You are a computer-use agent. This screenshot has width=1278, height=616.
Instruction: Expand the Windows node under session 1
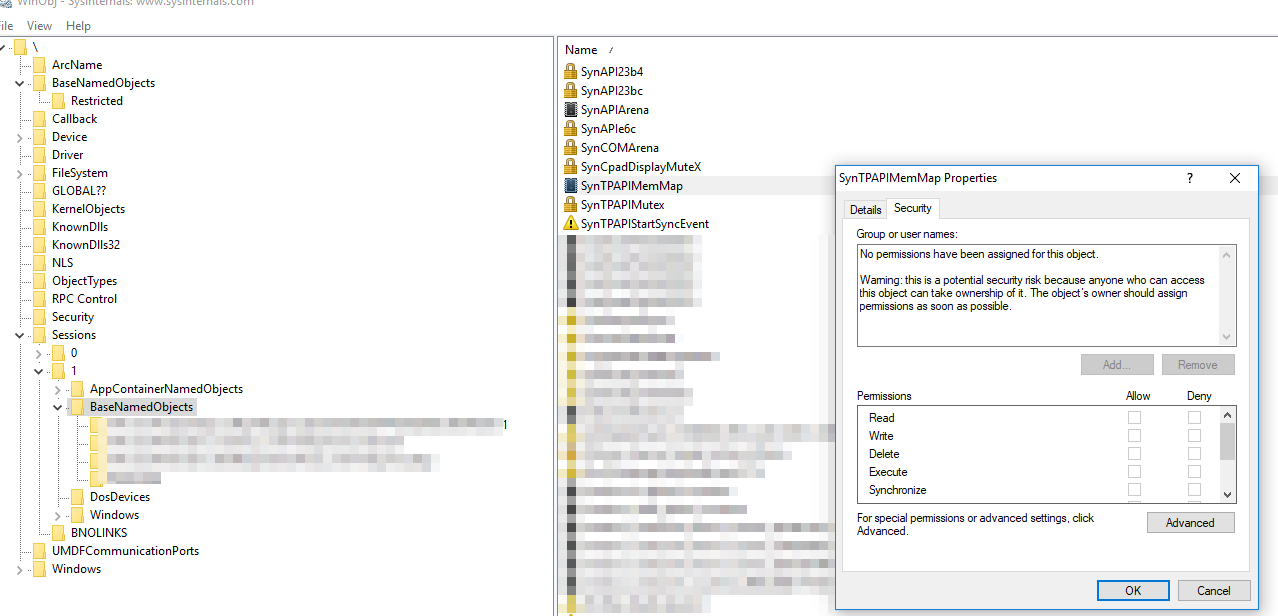tap(58, 515)
